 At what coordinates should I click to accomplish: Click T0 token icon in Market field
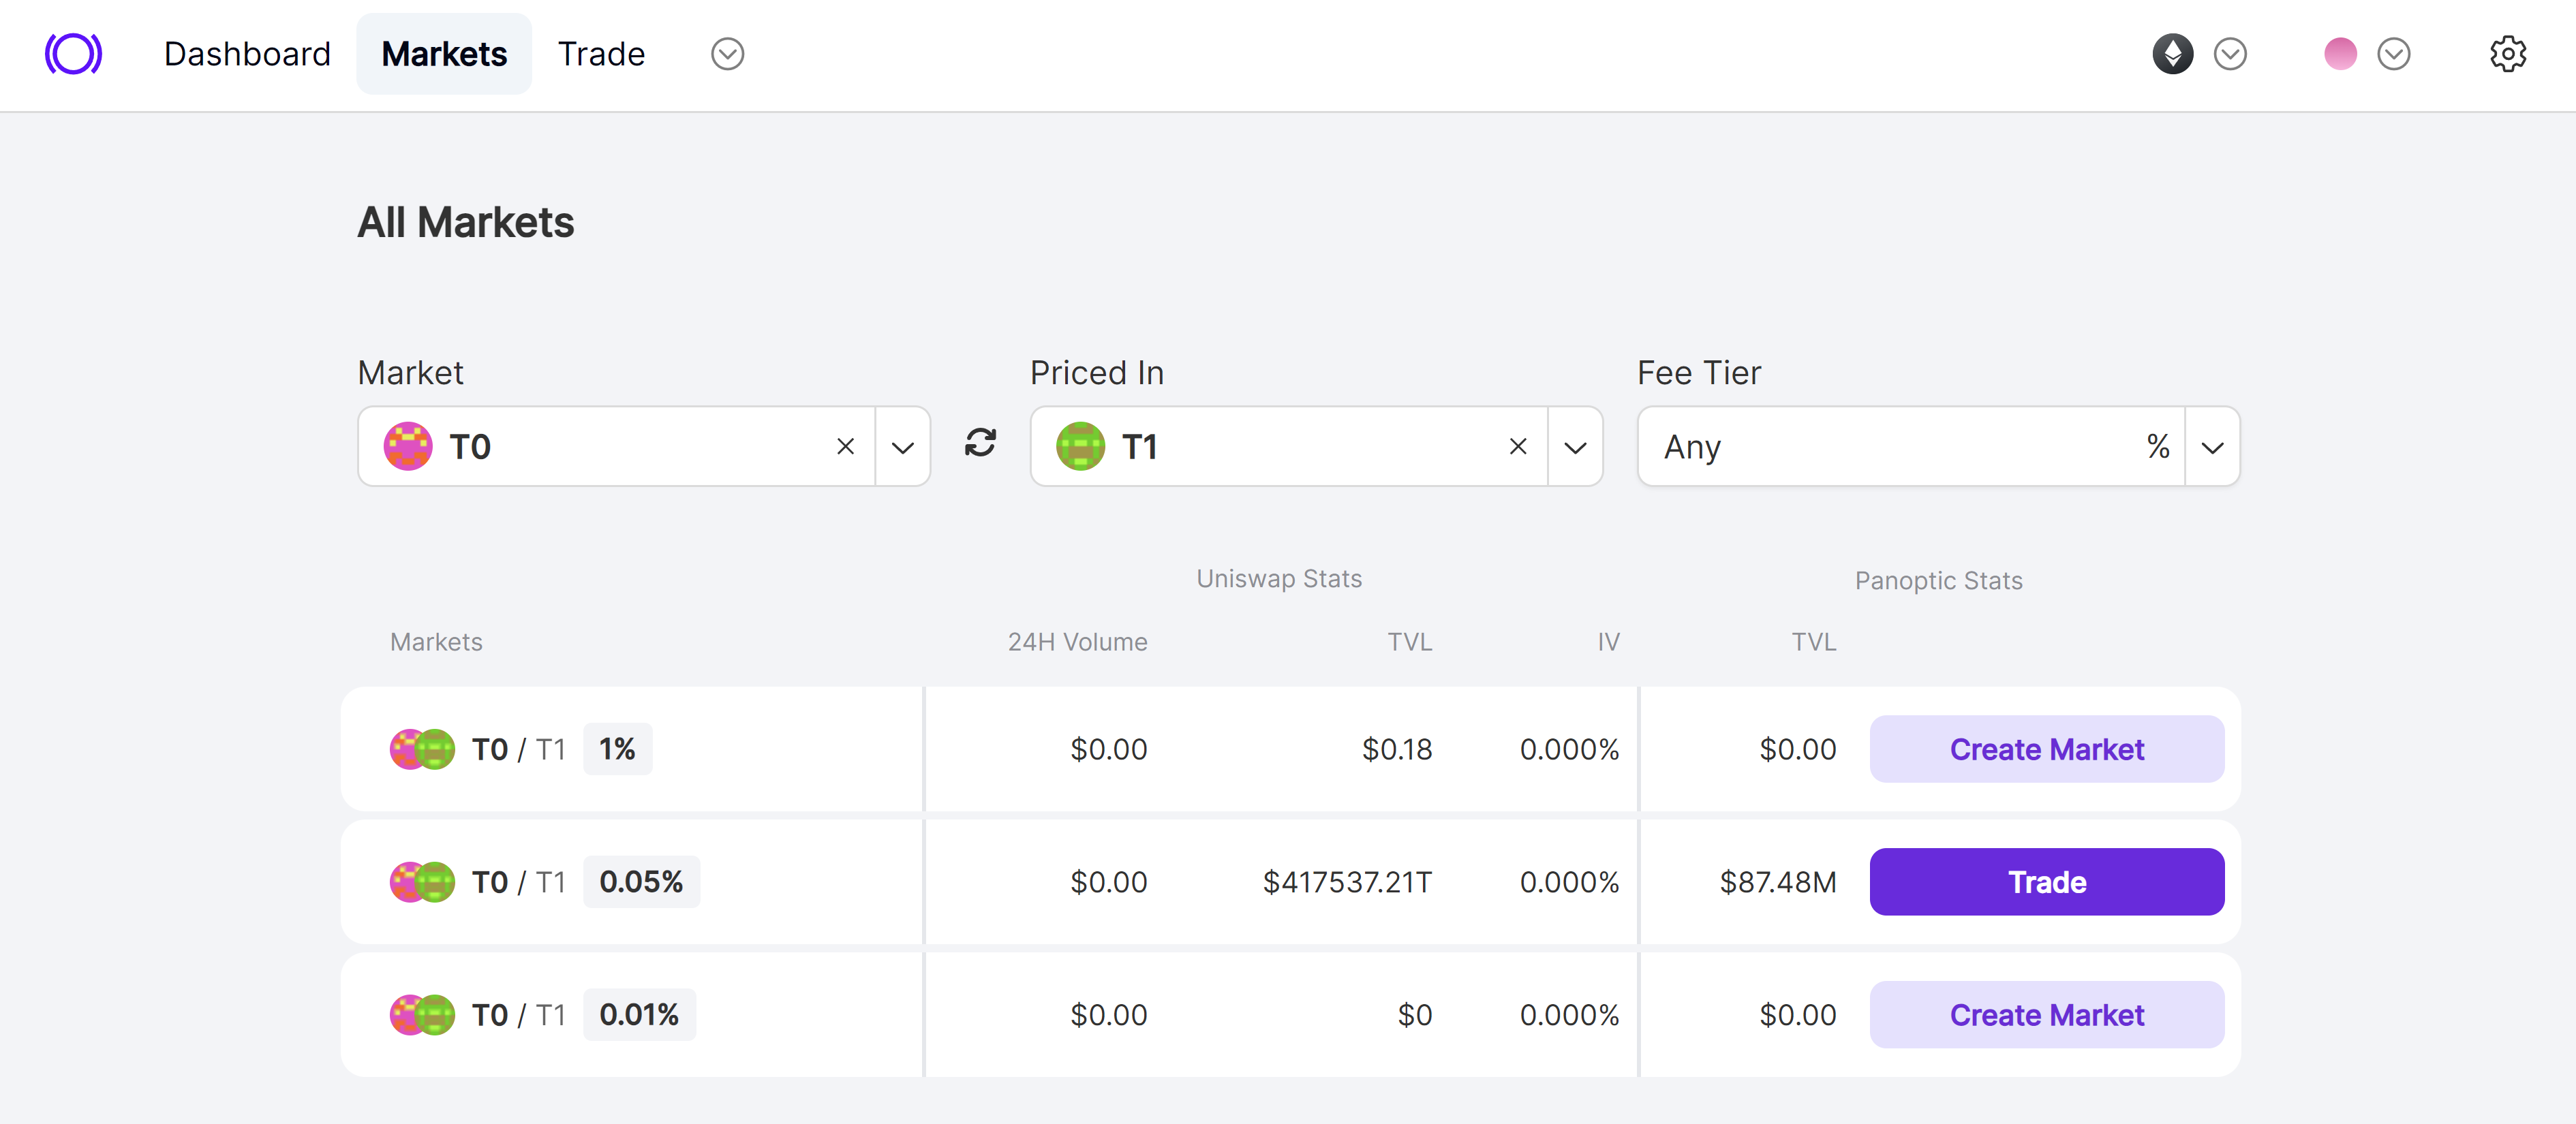click(408, 447)
